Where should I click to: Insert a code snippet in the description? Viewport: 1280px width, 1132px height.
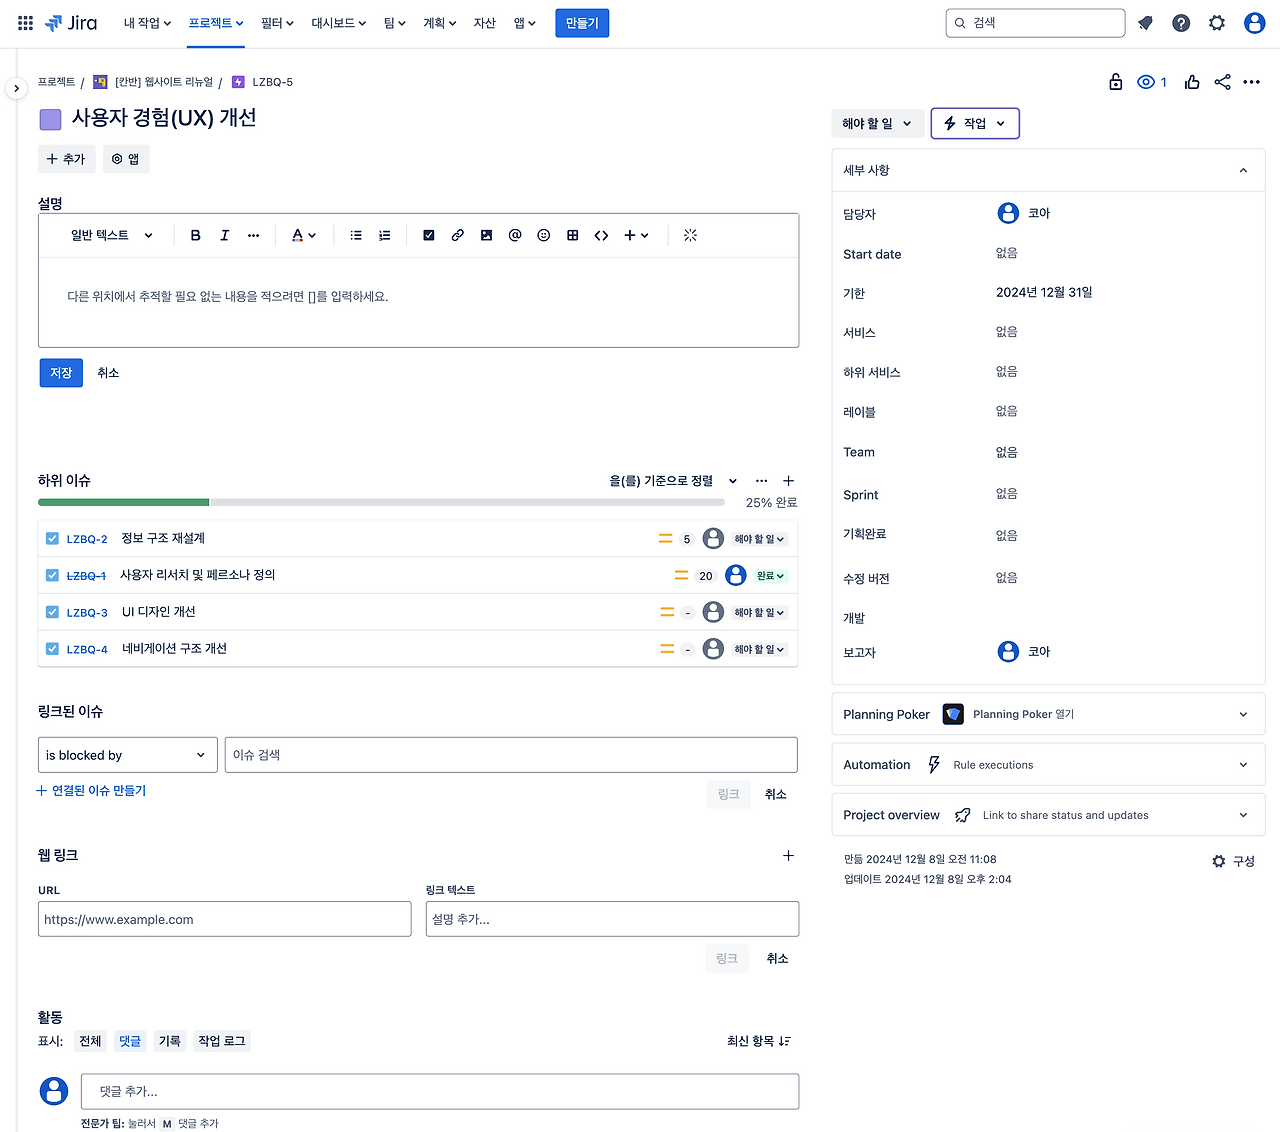tap(601, 235)
